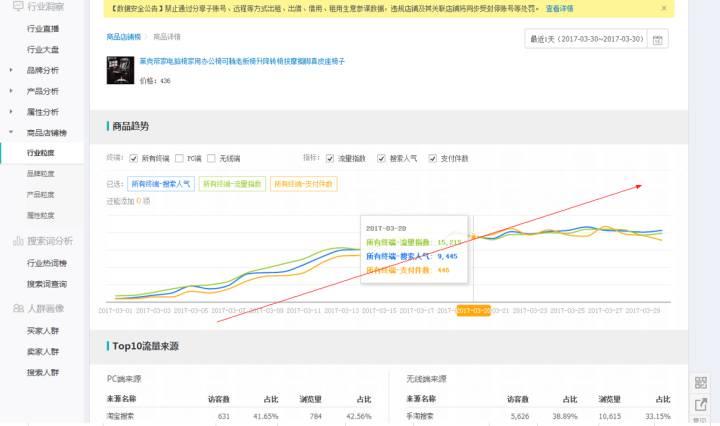Click the product thumbnail image
720x426 pixels.
120,70
